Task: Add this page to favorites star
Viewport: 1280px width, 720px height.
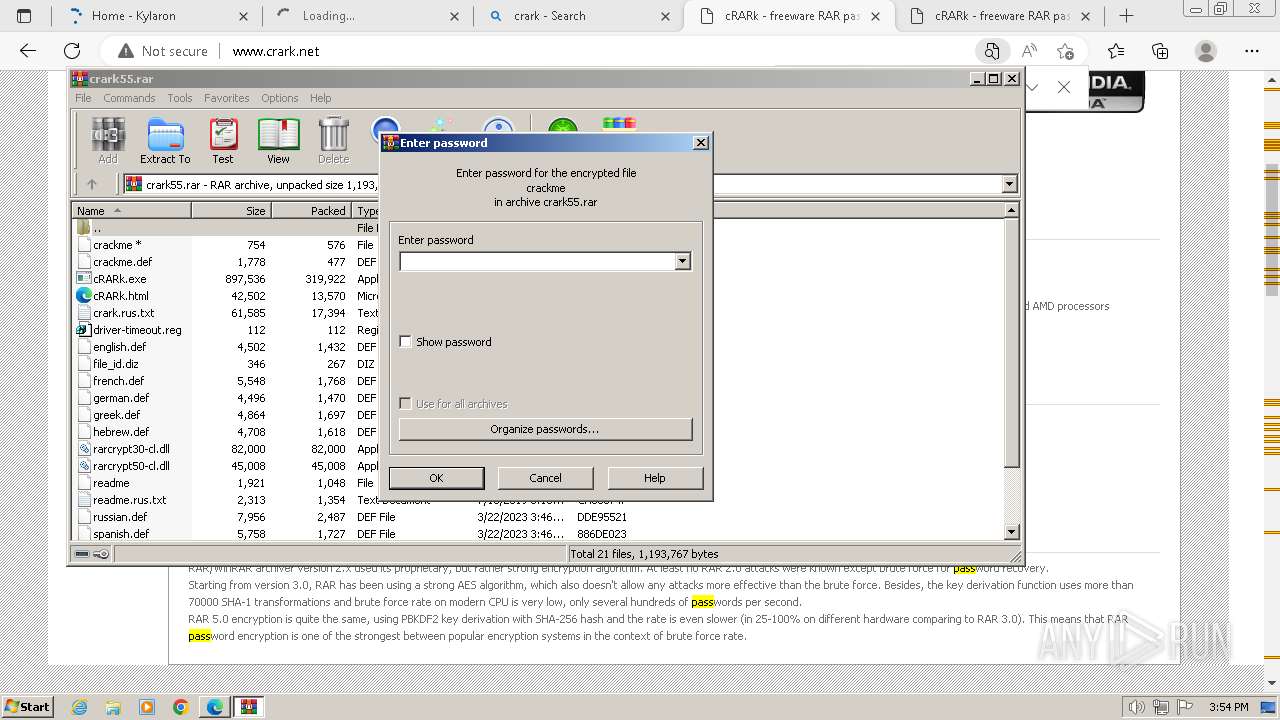Action: pyautogui.click(x=1065, y=51)
